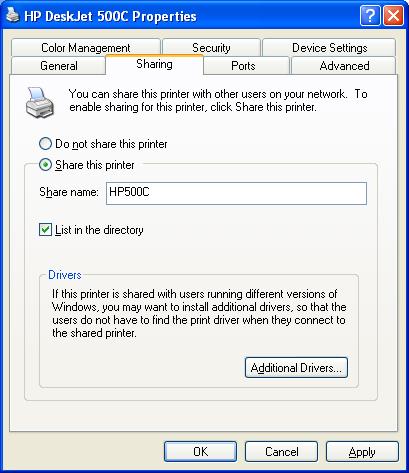
Task: Choose the Share this printer radio button
Action: pyautogui.click(x=45, y=165)
